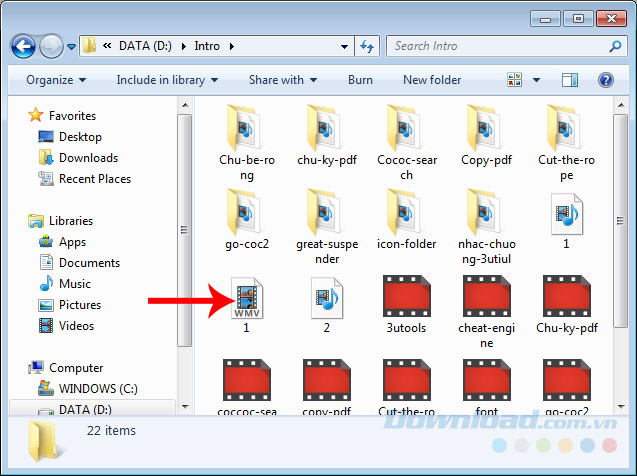The image size is (637, 476).
Task: Select the WMV file named 1
Action: (246, 298)
